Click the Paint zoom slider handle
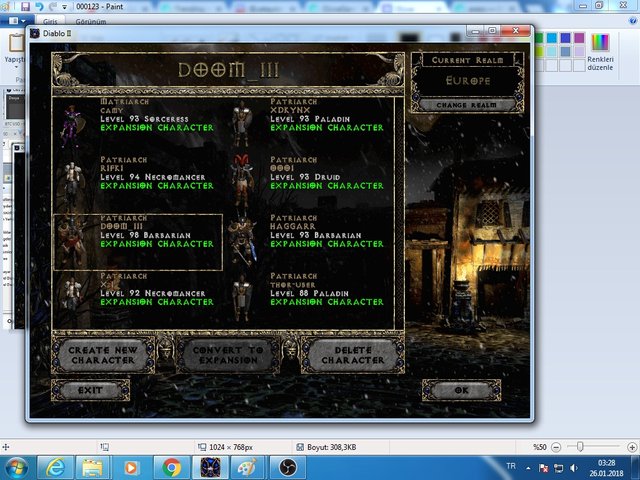The height and width of the screenshot is (480, 640). (x=580, y=447)
